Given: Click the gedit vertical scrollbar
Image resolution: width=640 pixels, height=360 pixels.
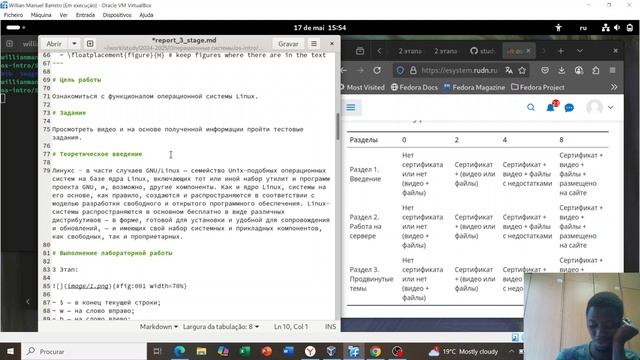Looking at the screenshot, I should 338,127.
